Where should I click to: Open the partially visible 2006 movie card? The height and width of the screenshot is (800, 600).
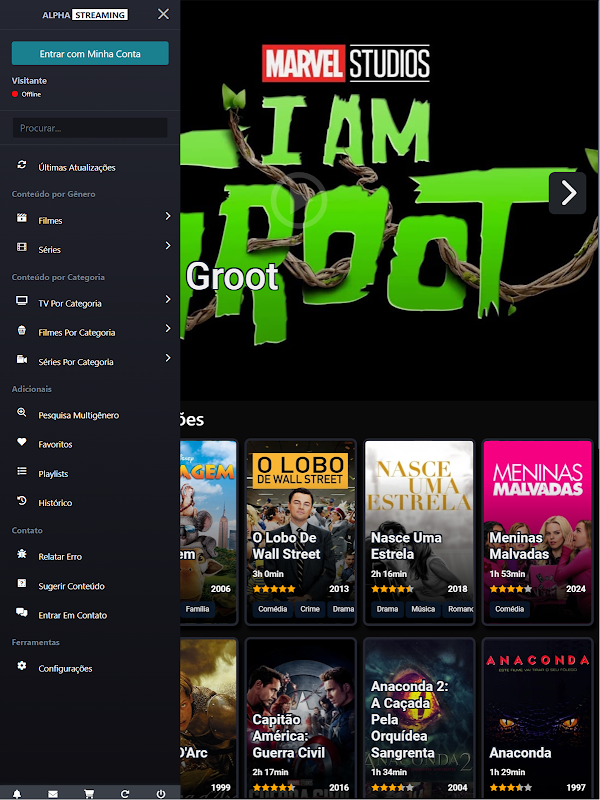click(x=209, y=532)
